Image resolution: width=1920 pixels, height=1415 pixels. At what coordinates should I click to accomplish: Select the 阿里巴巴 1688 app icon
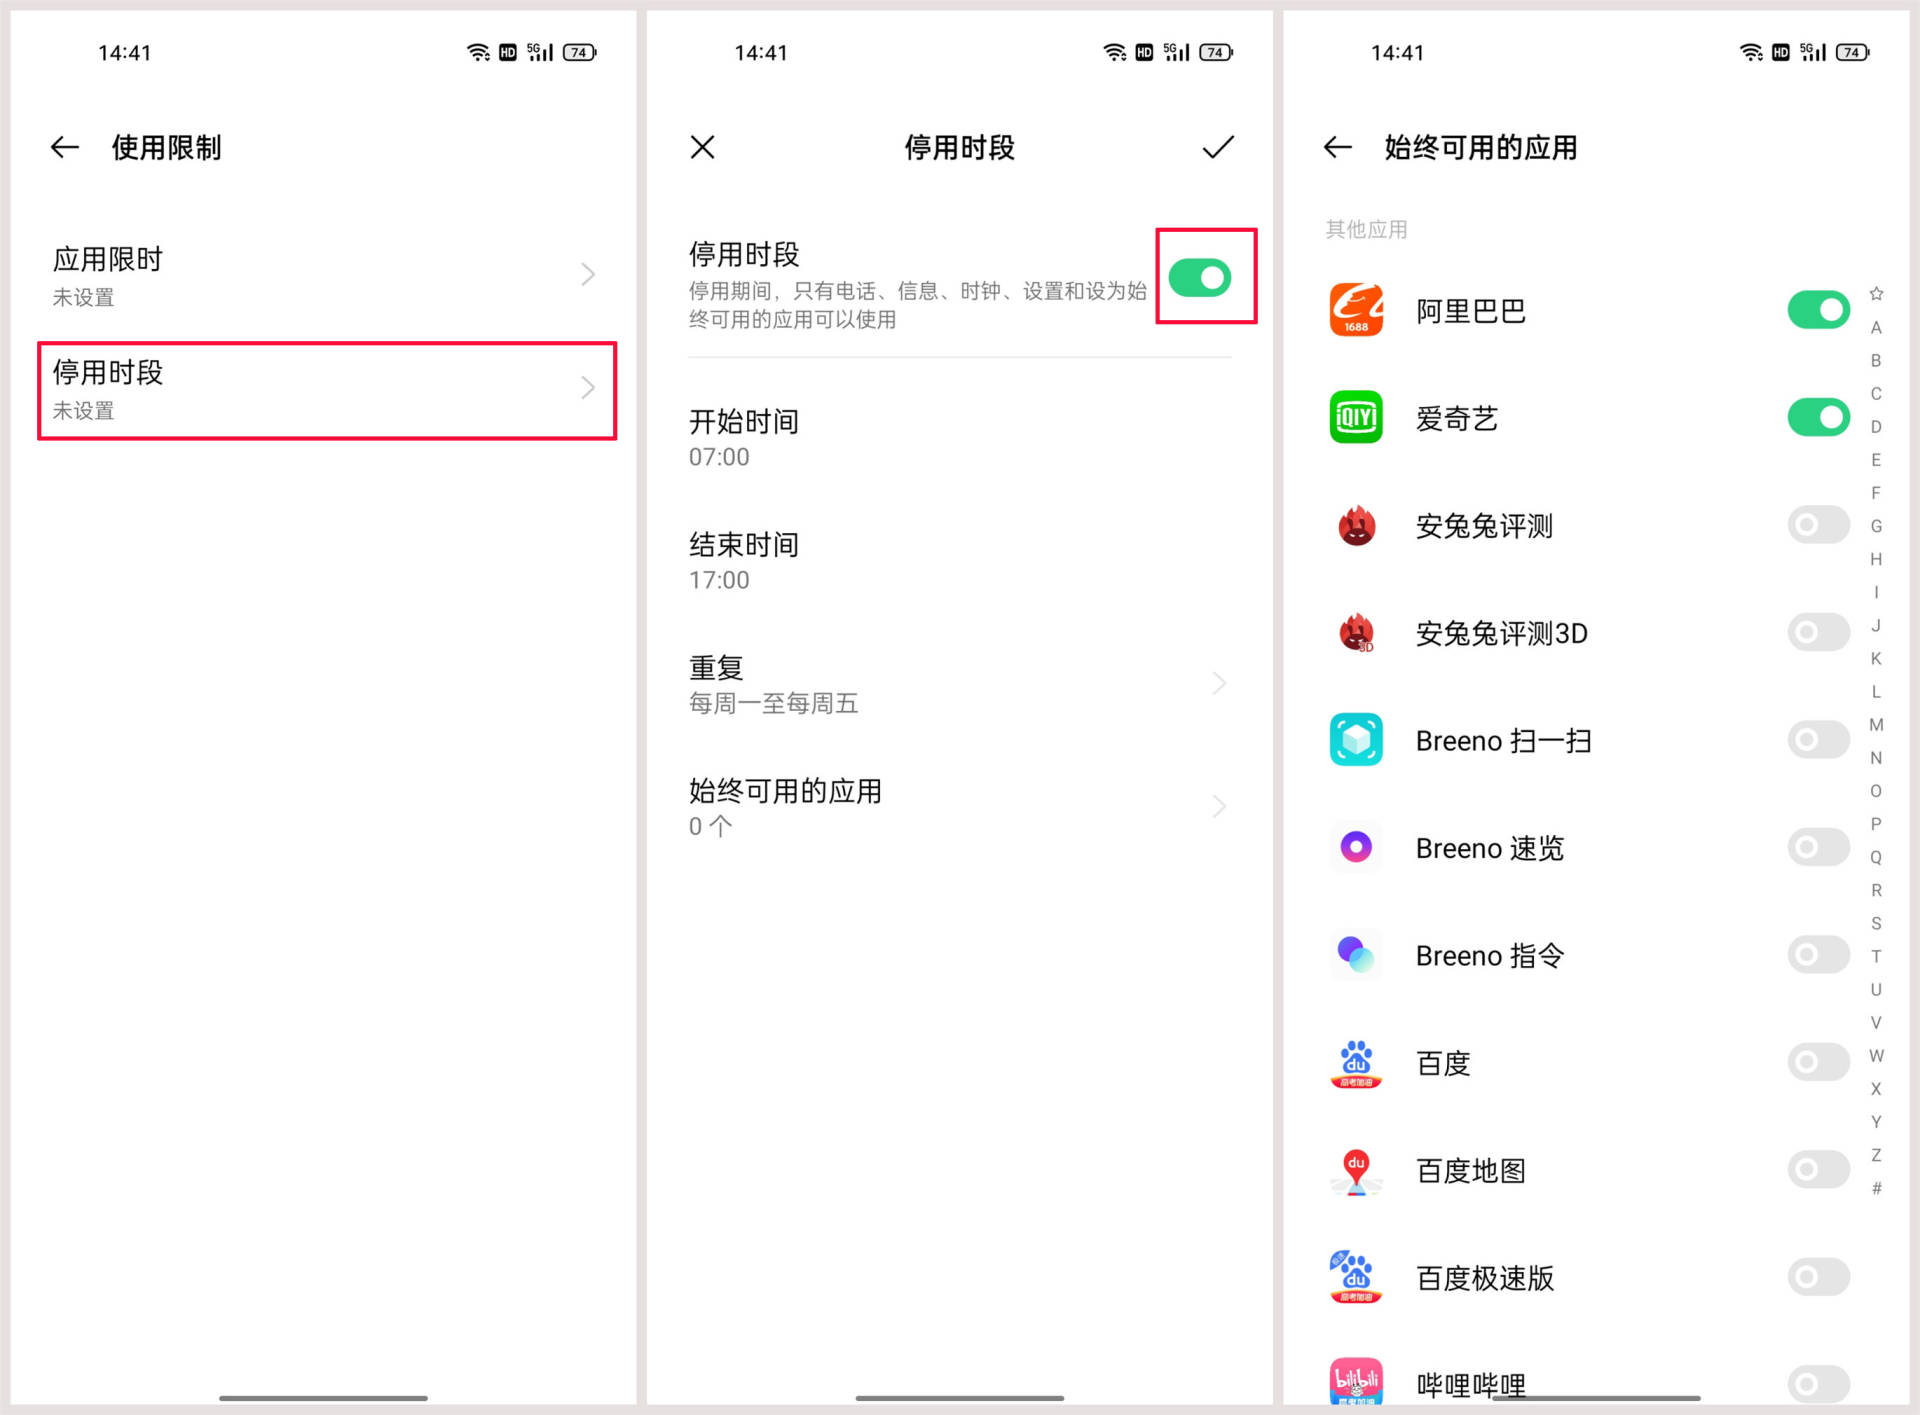tap(1355, 310)
